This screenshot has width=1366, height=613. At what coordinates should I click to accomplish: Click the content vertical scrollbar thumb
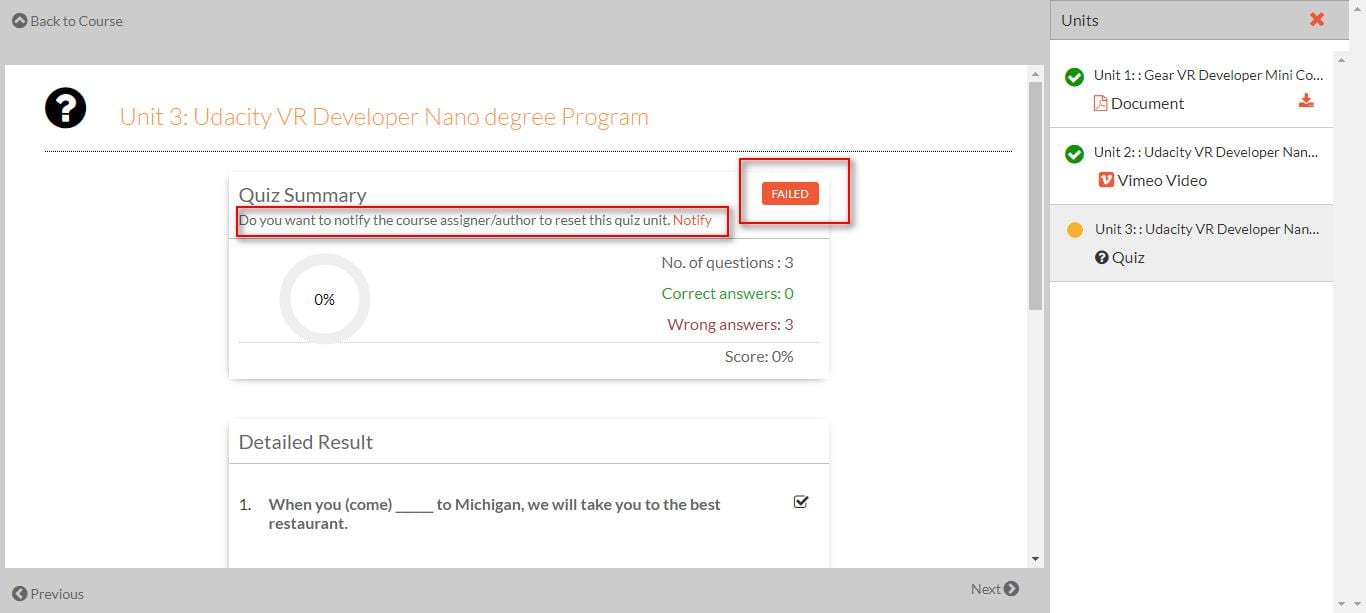click(x=1035, y=195)
